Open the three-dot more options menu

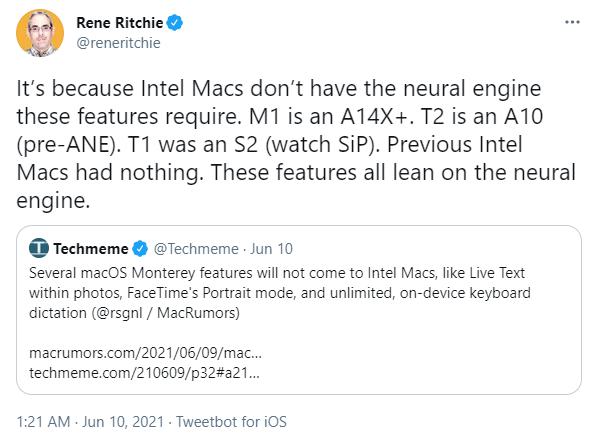[572, 22]
